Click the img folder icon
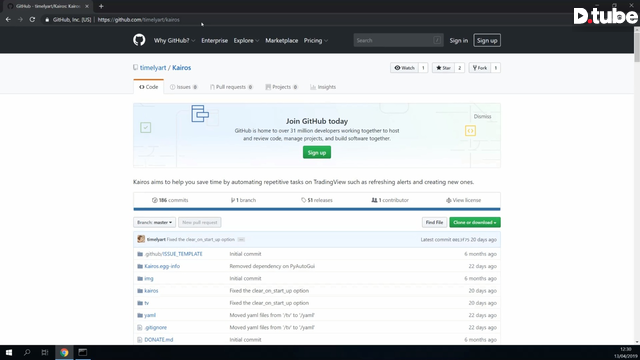 point(140,278)
